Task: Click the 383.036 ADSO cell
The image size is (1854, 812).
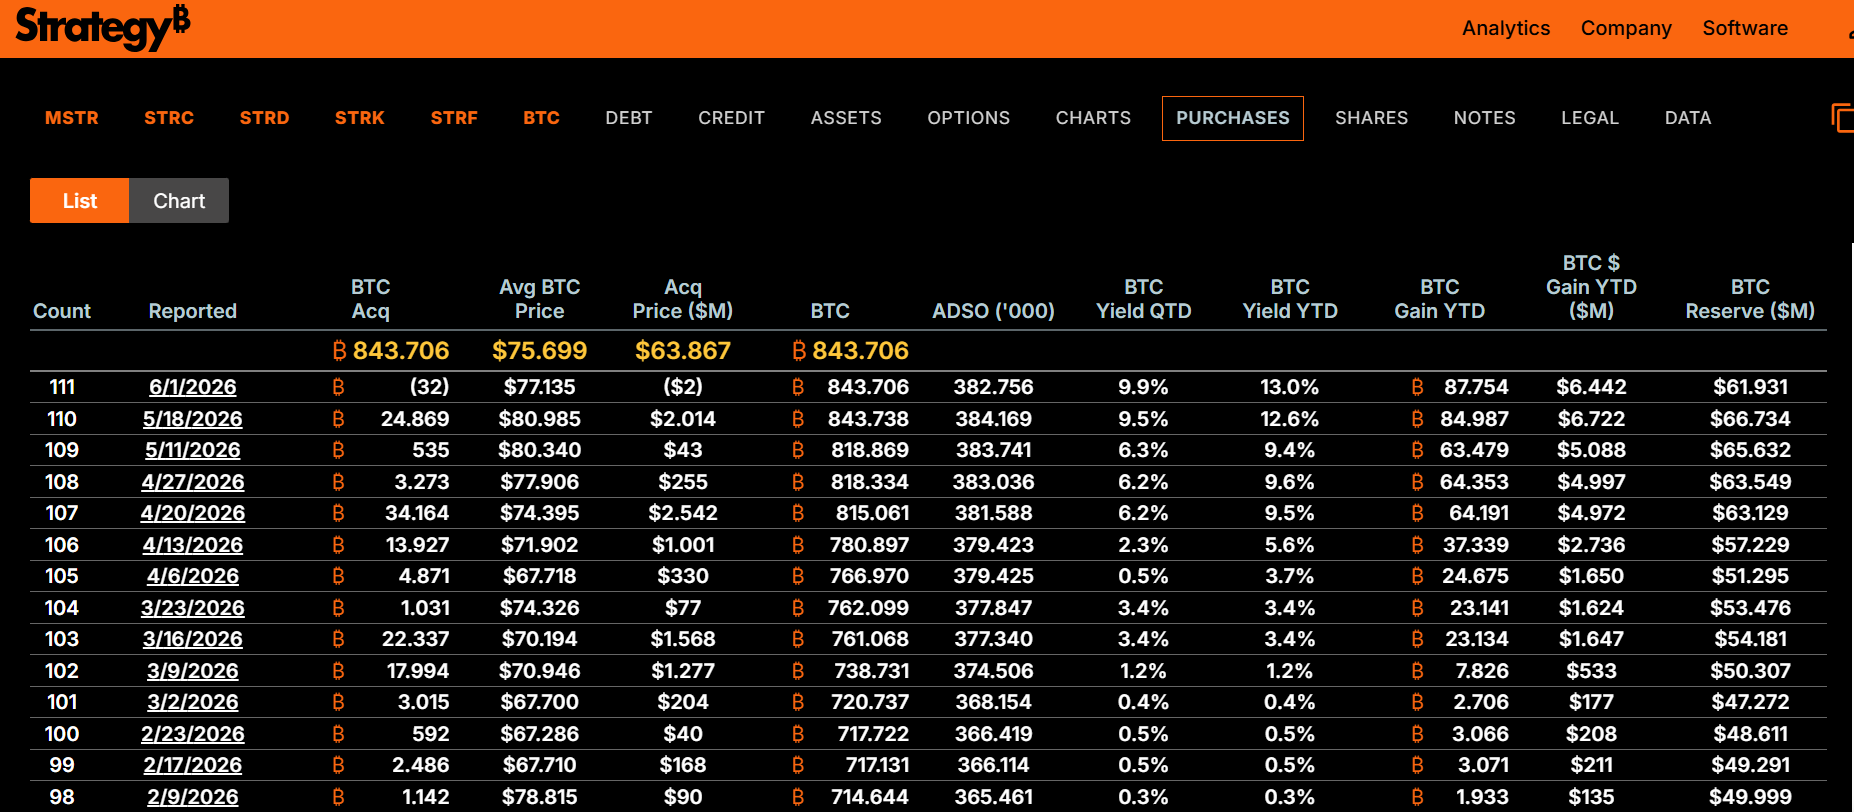Action: click(x=993, y=482)
